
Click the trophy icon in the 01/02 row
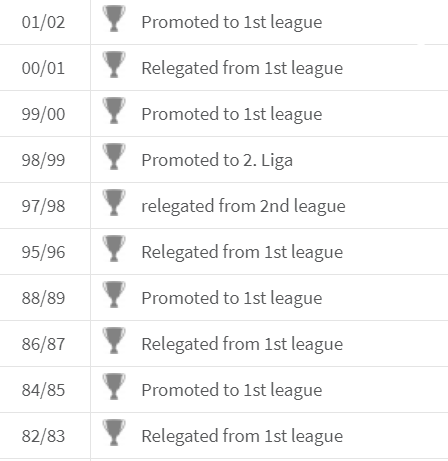click(114, 19)
